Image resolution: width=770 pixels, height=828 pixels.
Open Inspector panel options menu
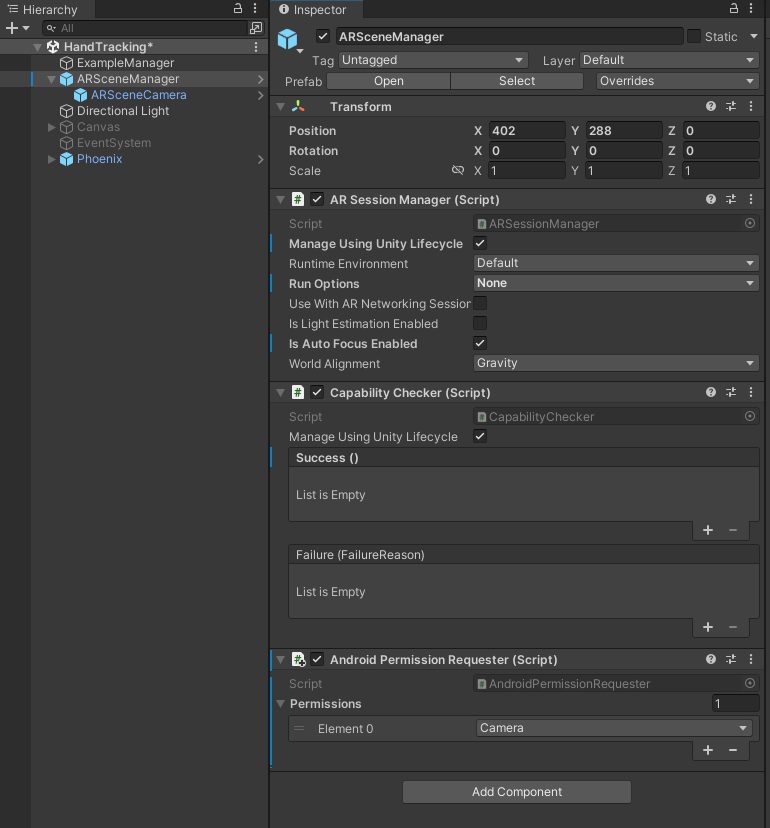[x=751, y=8]
